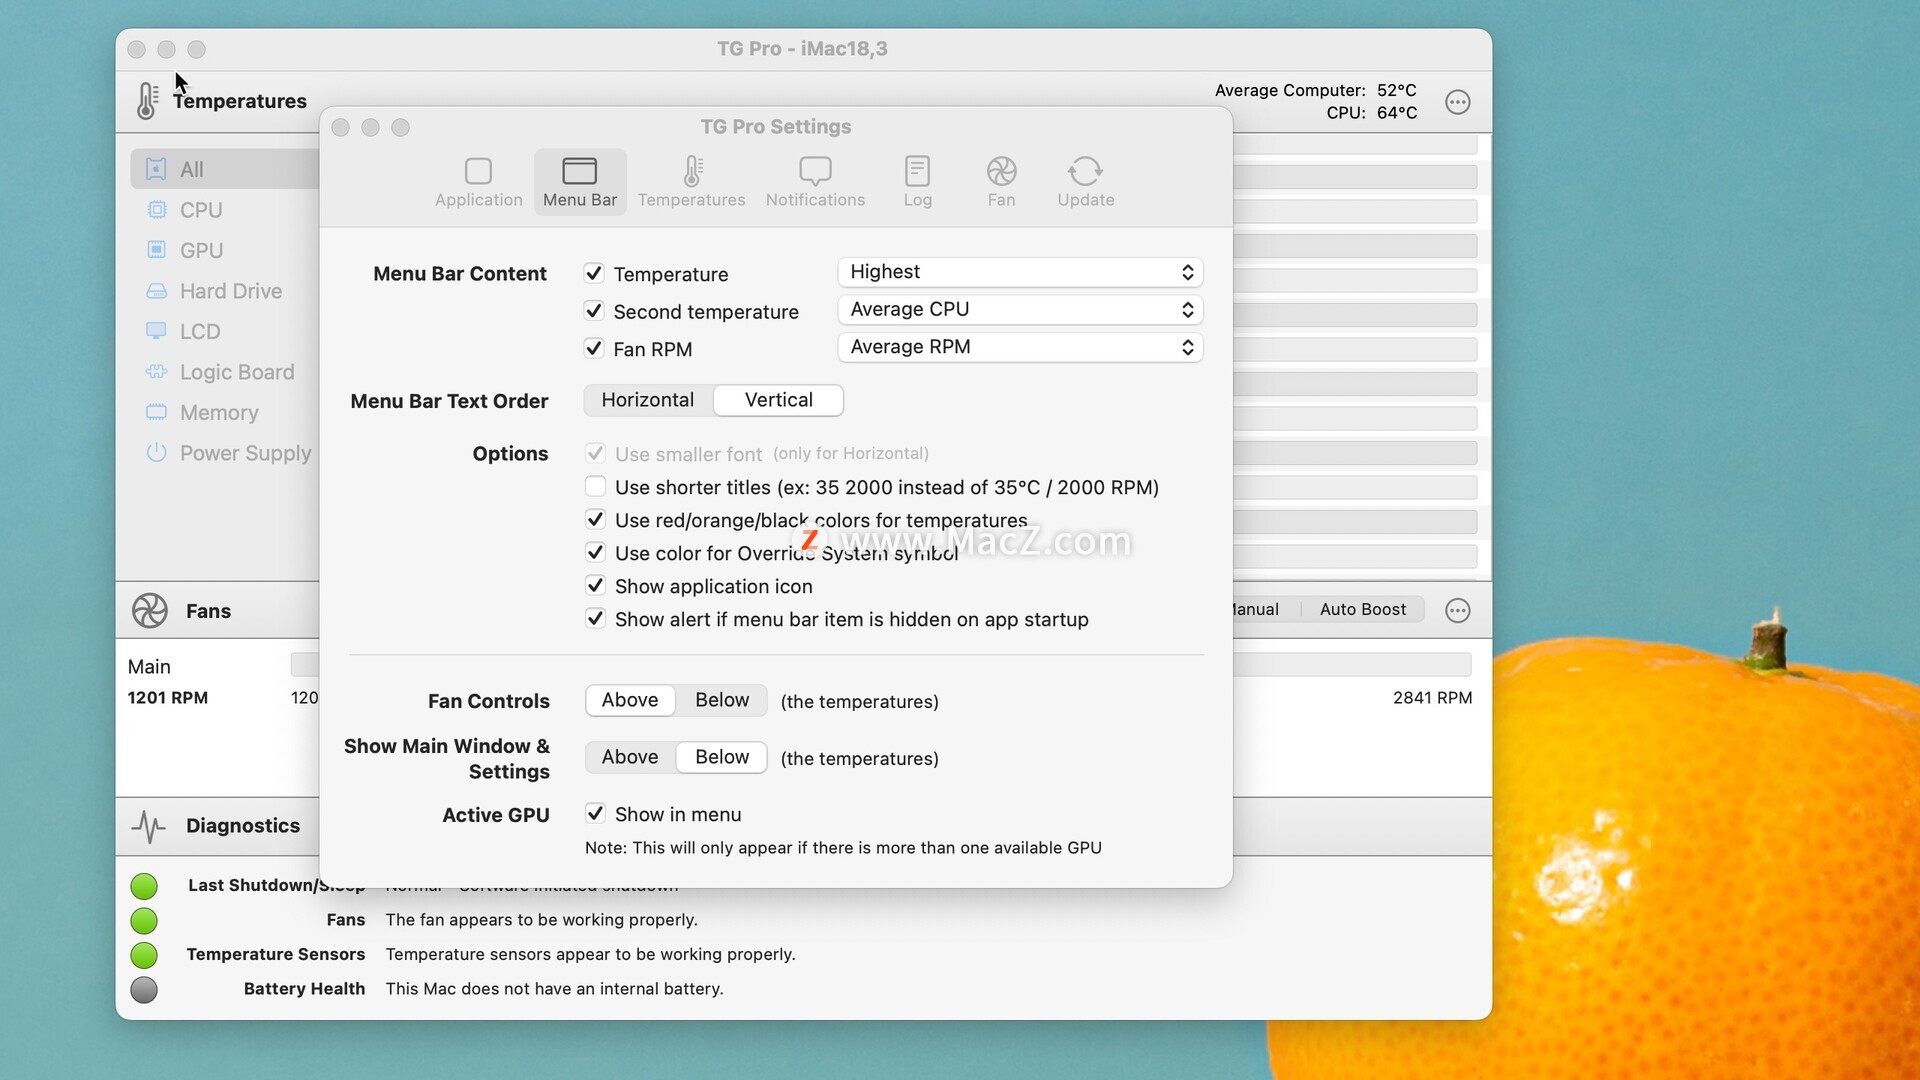Screen dimensions: 1920x1080
Task: Enable Use shorter titles option
Action: (x=595, y=487)
